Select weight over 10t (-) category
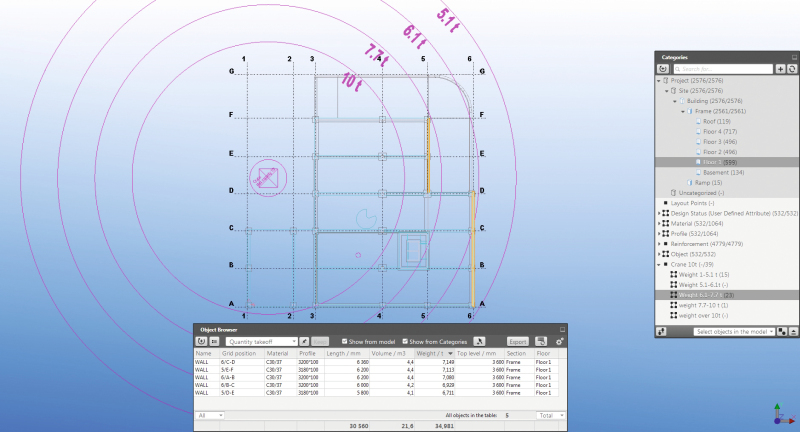The image size is (800, 432). coord(703,315)
